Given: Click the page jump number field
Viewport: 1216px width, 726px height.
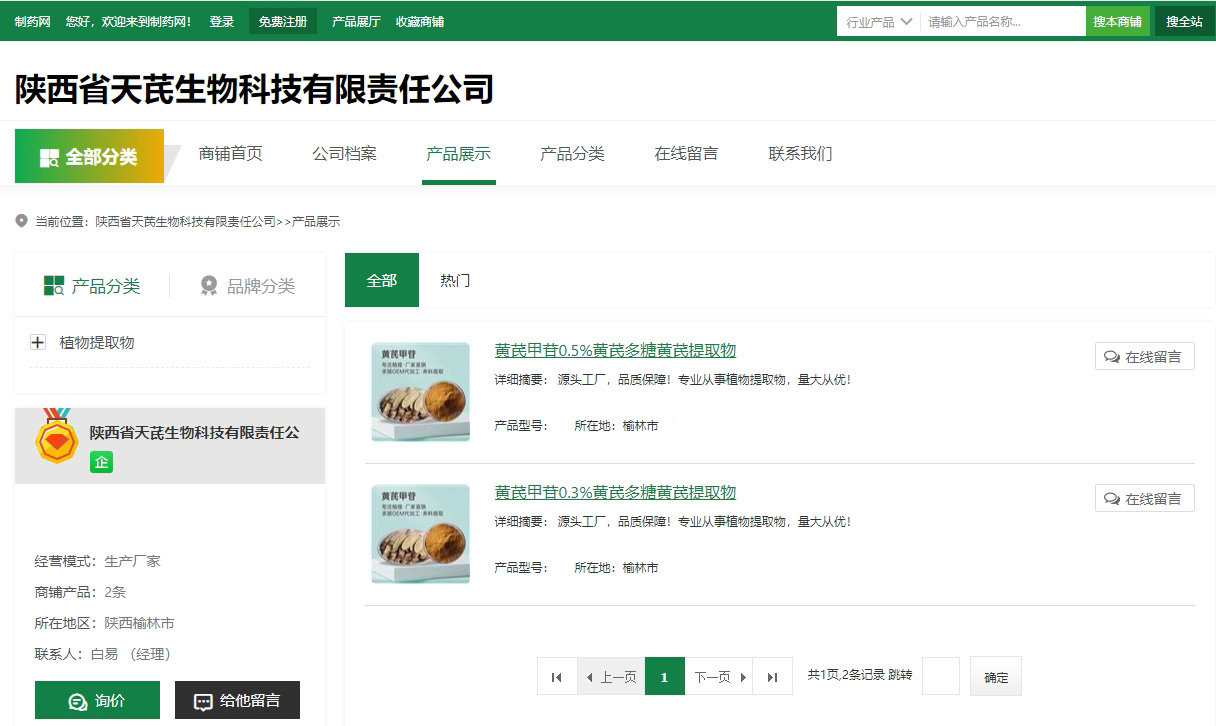Looking at the screenshot, I should tap(940, 677).
